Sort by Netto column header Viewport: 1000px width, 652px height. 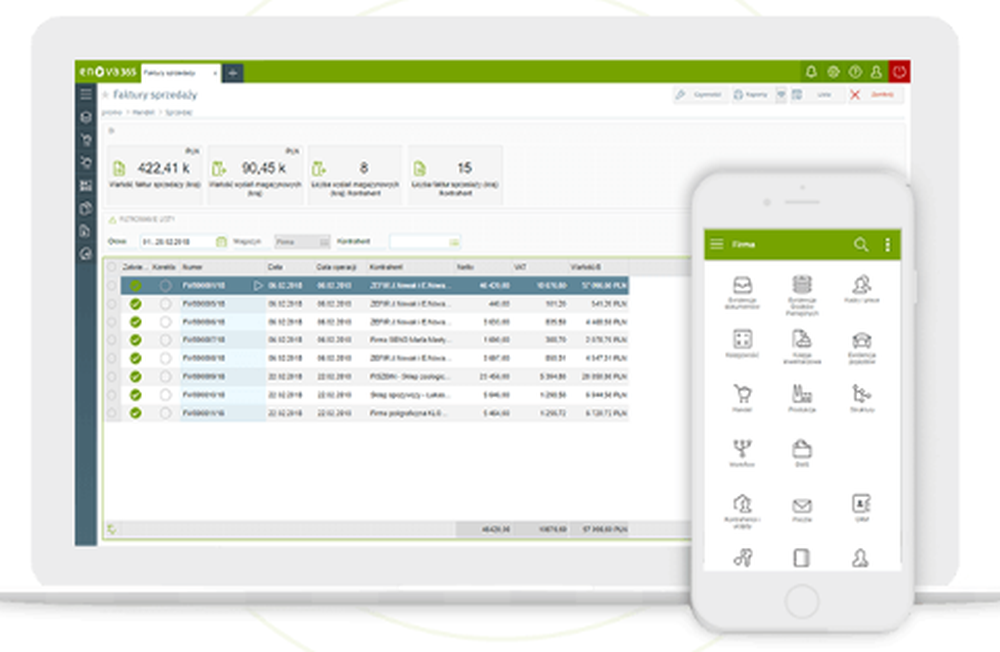(x=465, y=267)
